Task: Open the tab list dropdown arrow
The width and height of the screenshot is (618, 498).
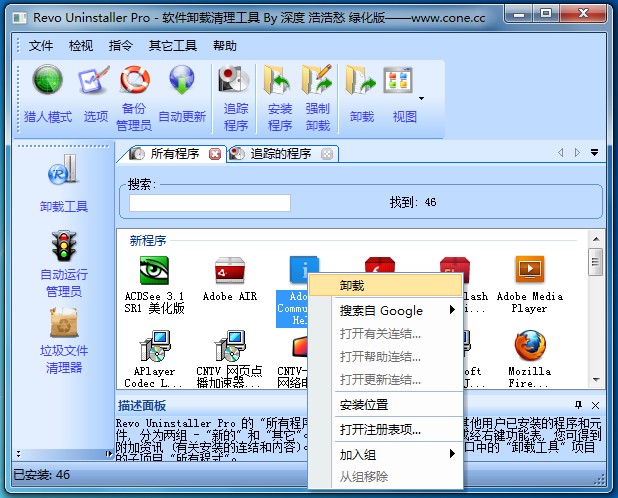Action: 594,152
